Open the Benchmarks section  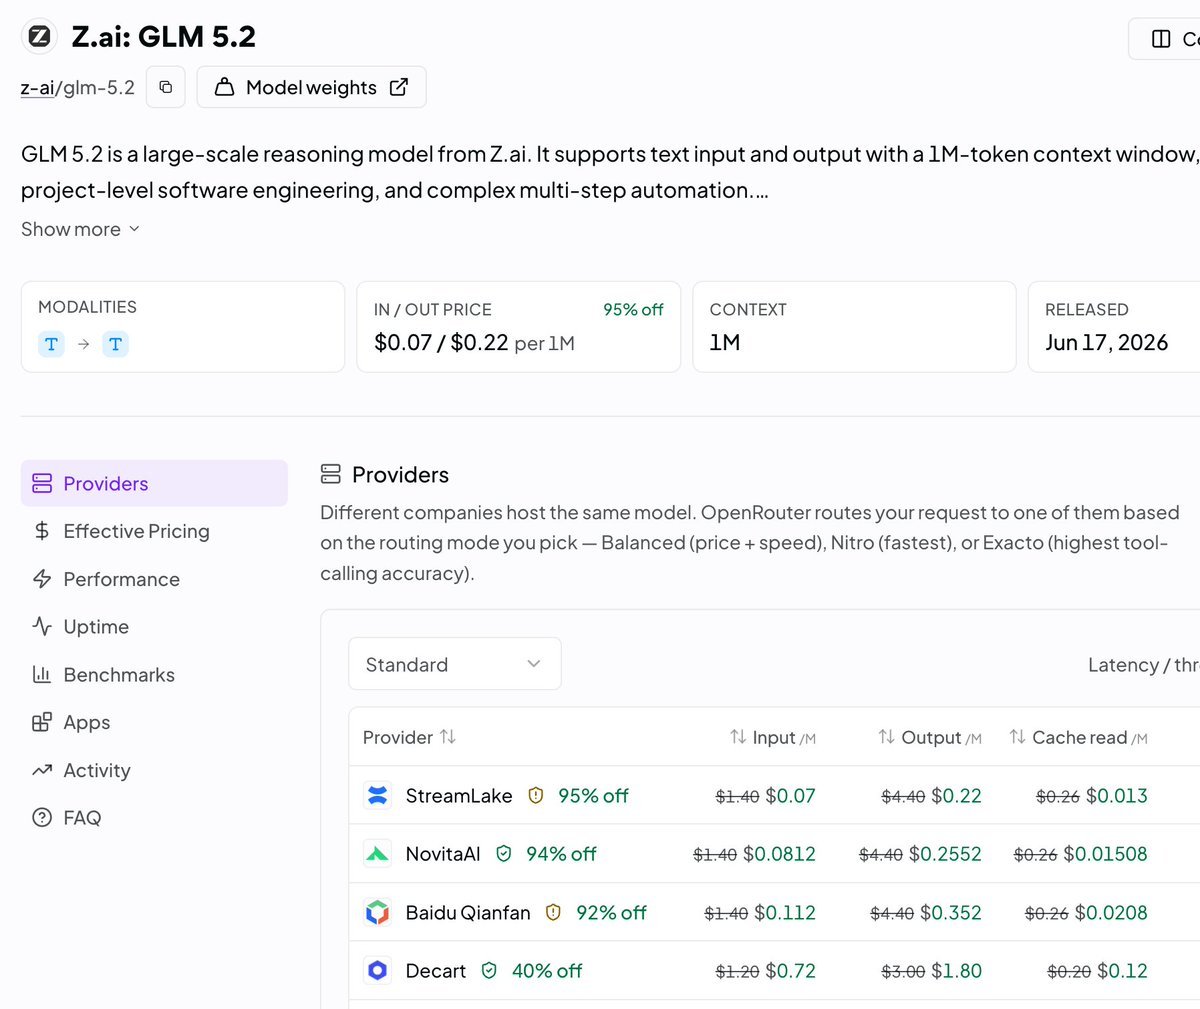coord(119,675)
